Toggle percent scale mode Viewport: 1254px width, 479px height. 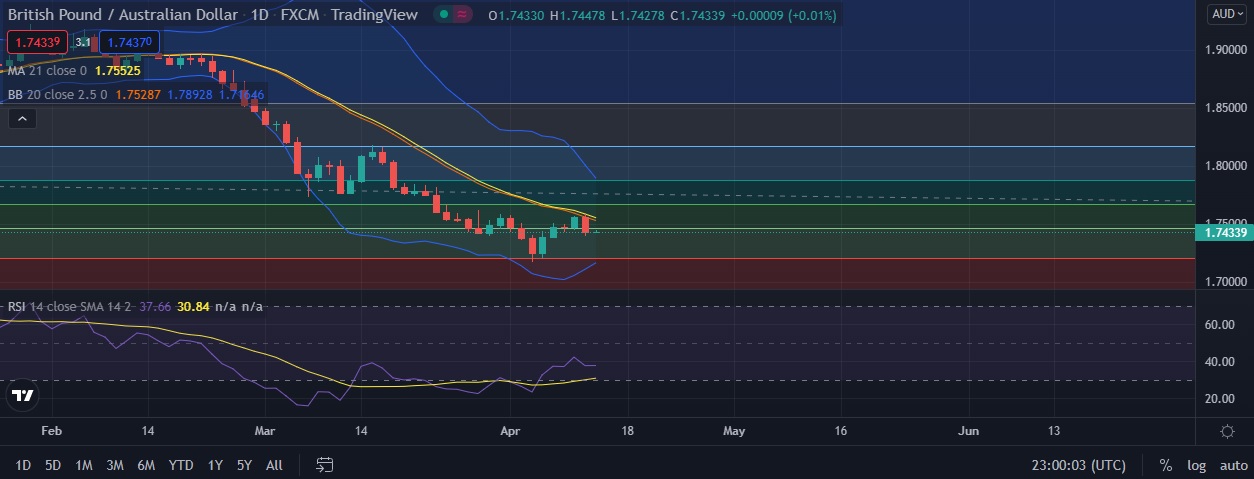tap(1166, 465)
